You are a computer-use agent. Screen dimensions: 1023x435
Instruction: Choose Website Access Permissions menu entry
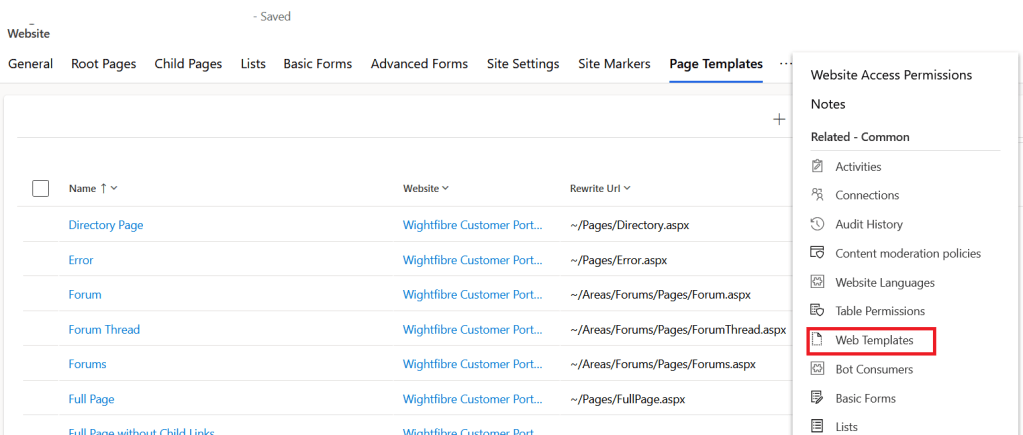890,75
